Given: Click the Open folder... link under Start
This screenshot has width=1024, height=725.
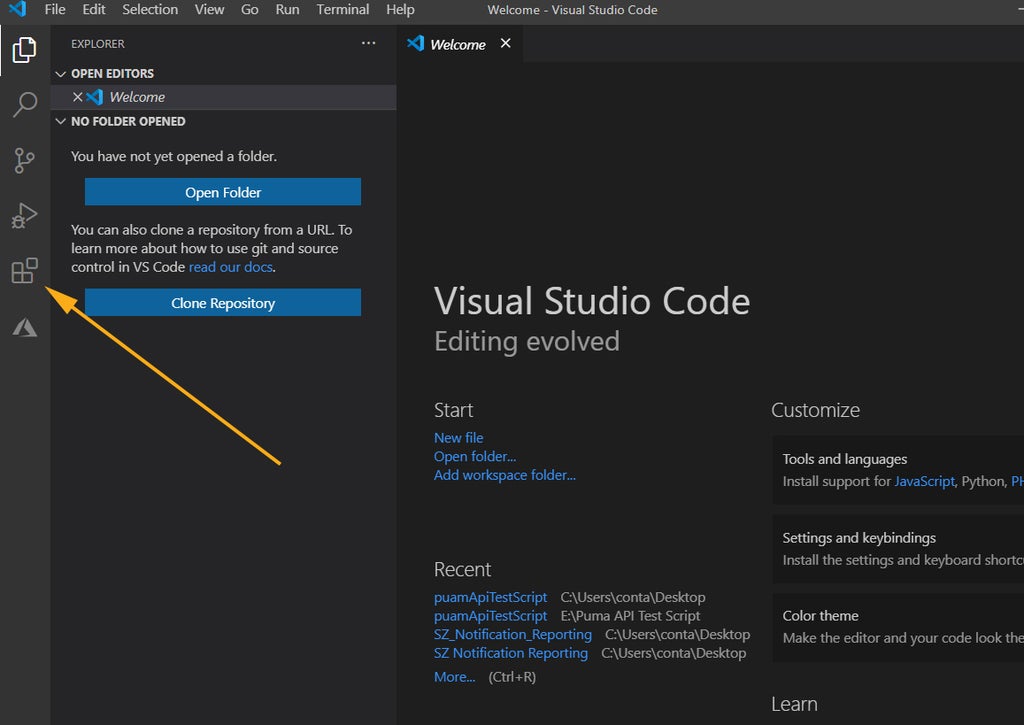Looking at the screenshot, I should click(475, 457).
